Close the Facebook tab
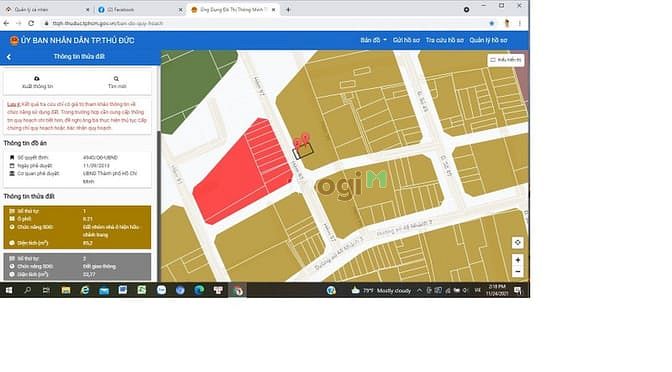Screen dimensions: 672x372 tap(180, 9)
